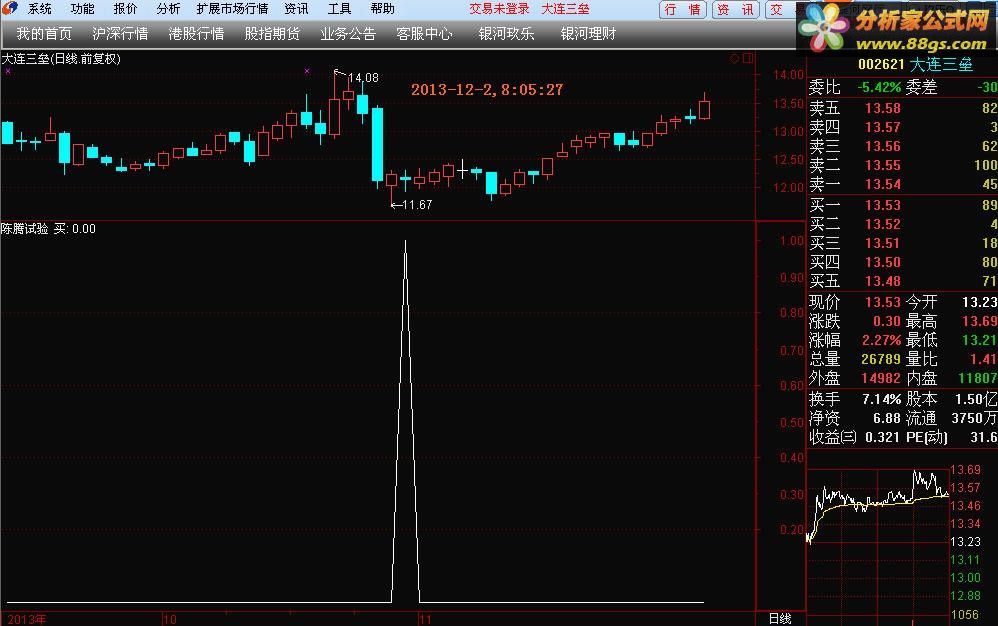Click stock code 002621 in the quote panel
Image resolution: width=998 pixels, height=626 pixels.
click(881, 64)
